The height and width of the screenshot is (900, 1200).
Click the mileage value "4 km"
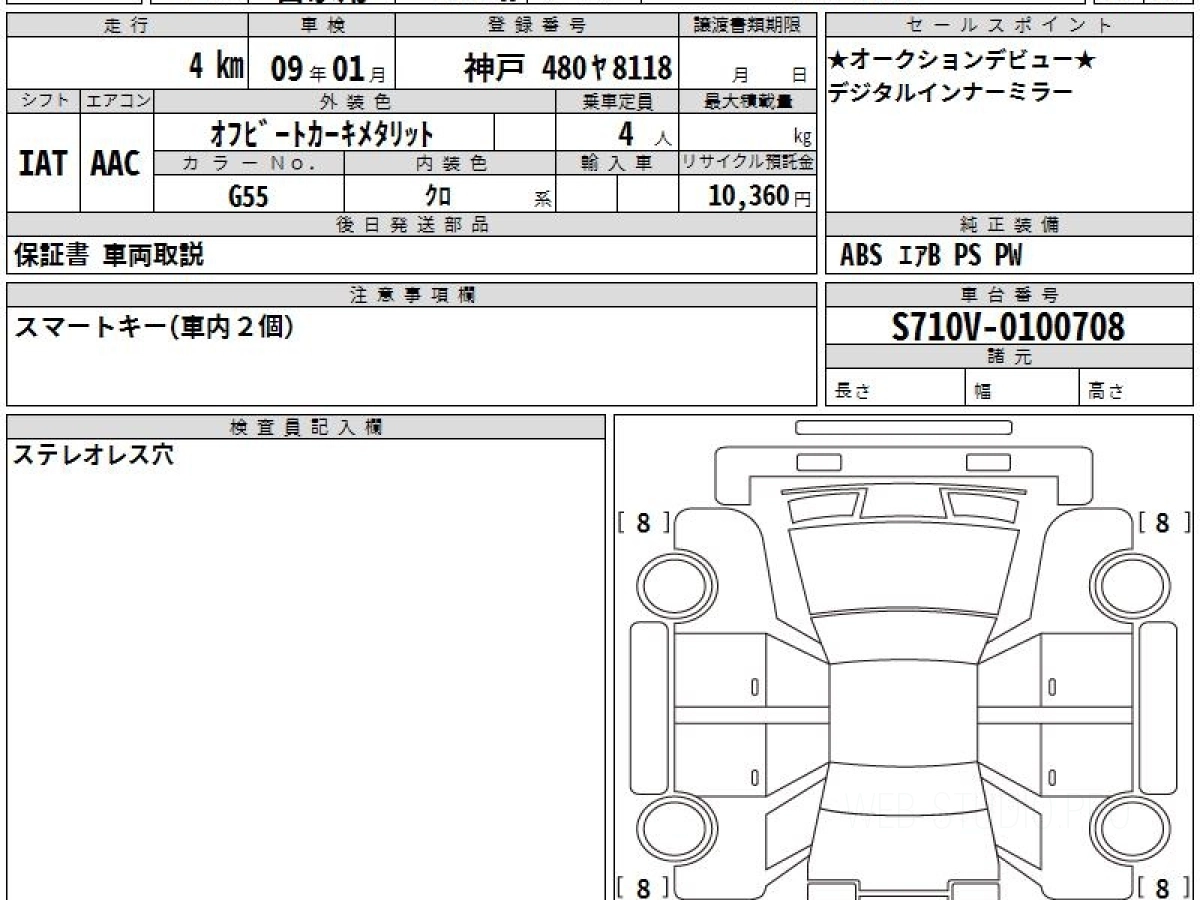tap(217, 66)
